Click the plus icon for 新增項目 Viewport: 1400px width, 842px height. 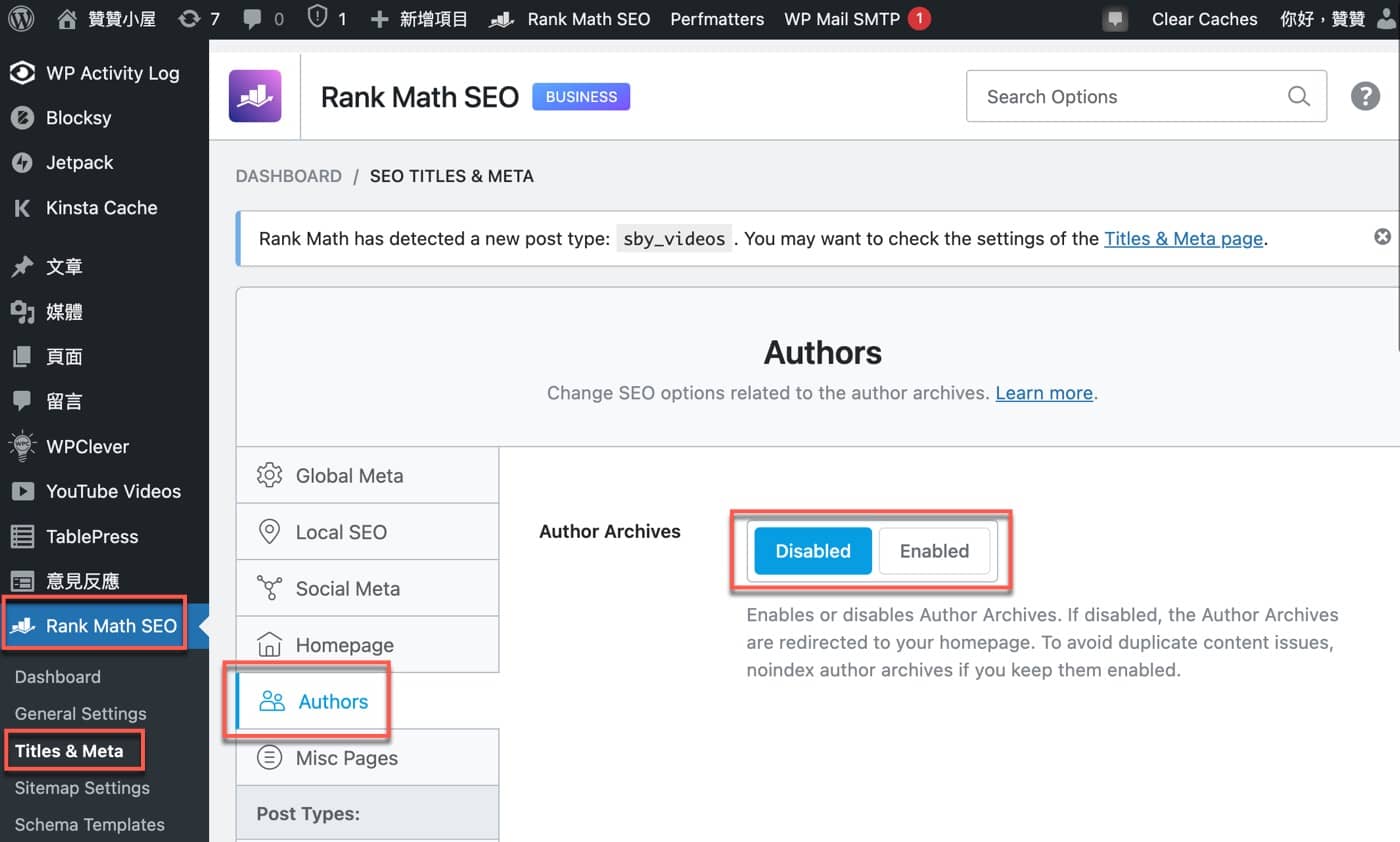[x=379, y=19]
